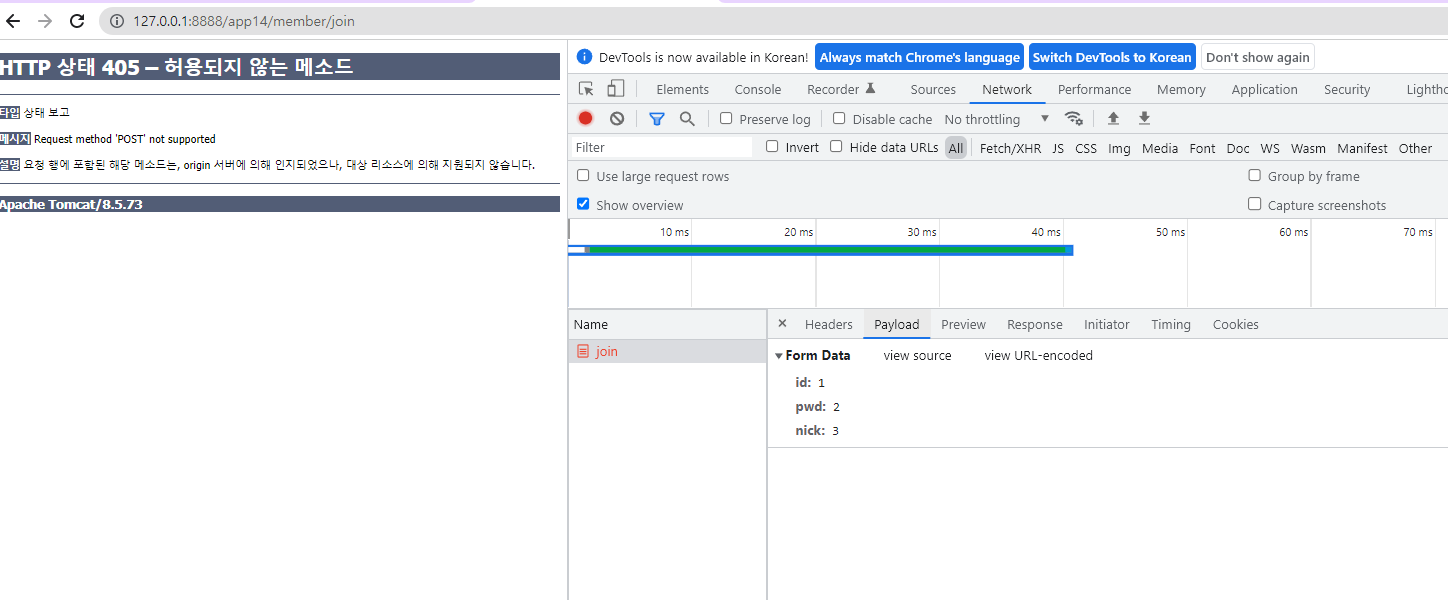
Task: Select the Network tab
Action: 1007,89
